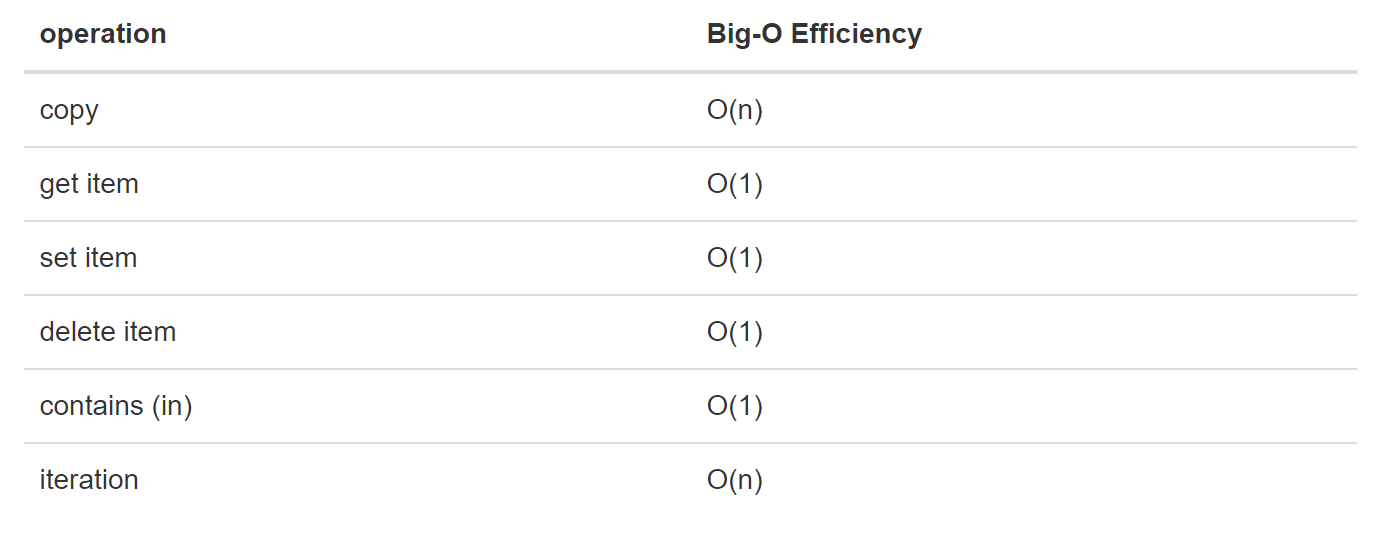Click 'item' in the get item row

pyautogui.click(x=113, y=184)
